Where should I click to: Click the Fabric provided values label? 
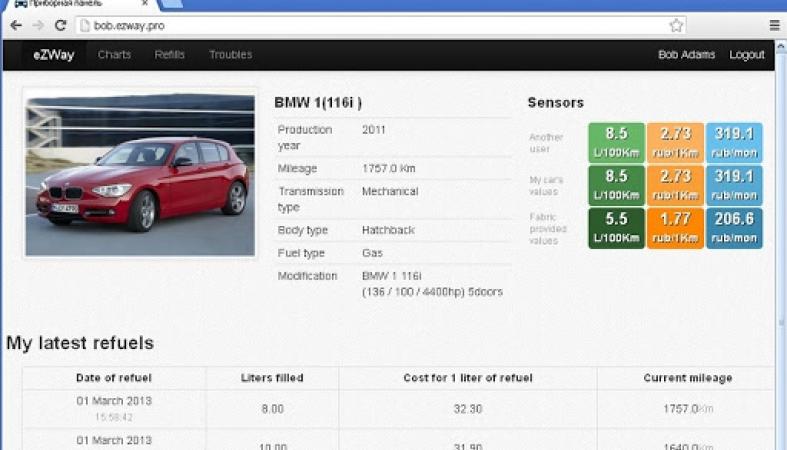[548, 229]
